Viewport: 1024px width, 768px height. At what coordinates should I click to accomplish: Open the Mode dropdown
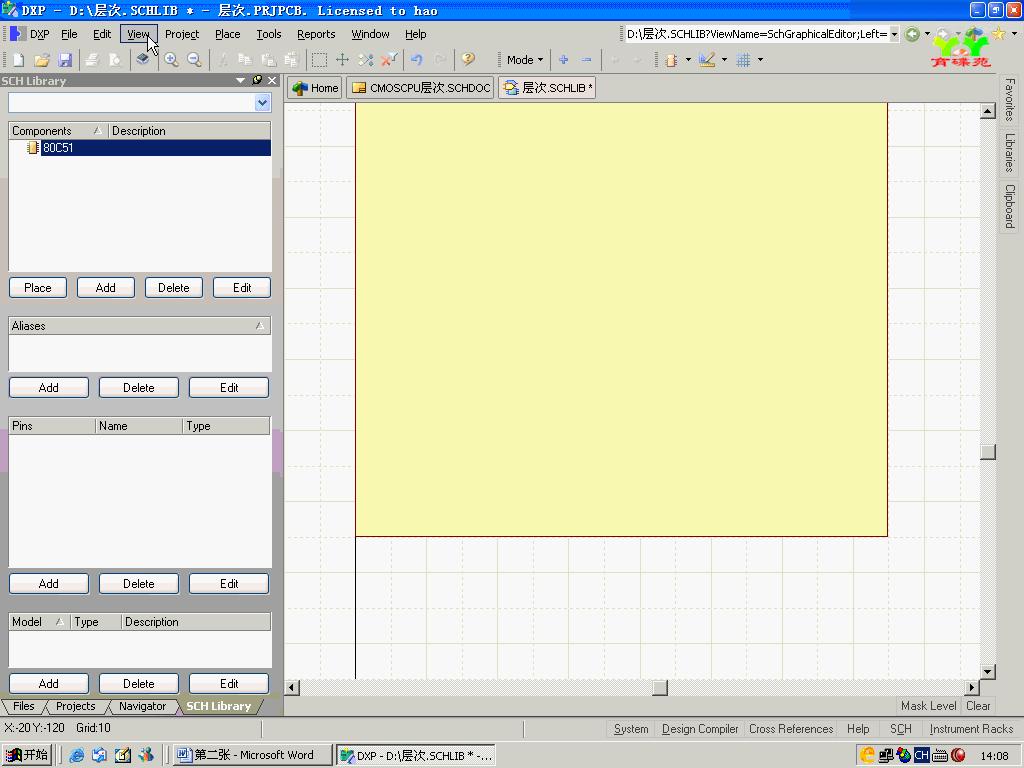pyautogui.click(x=524, y=60)
